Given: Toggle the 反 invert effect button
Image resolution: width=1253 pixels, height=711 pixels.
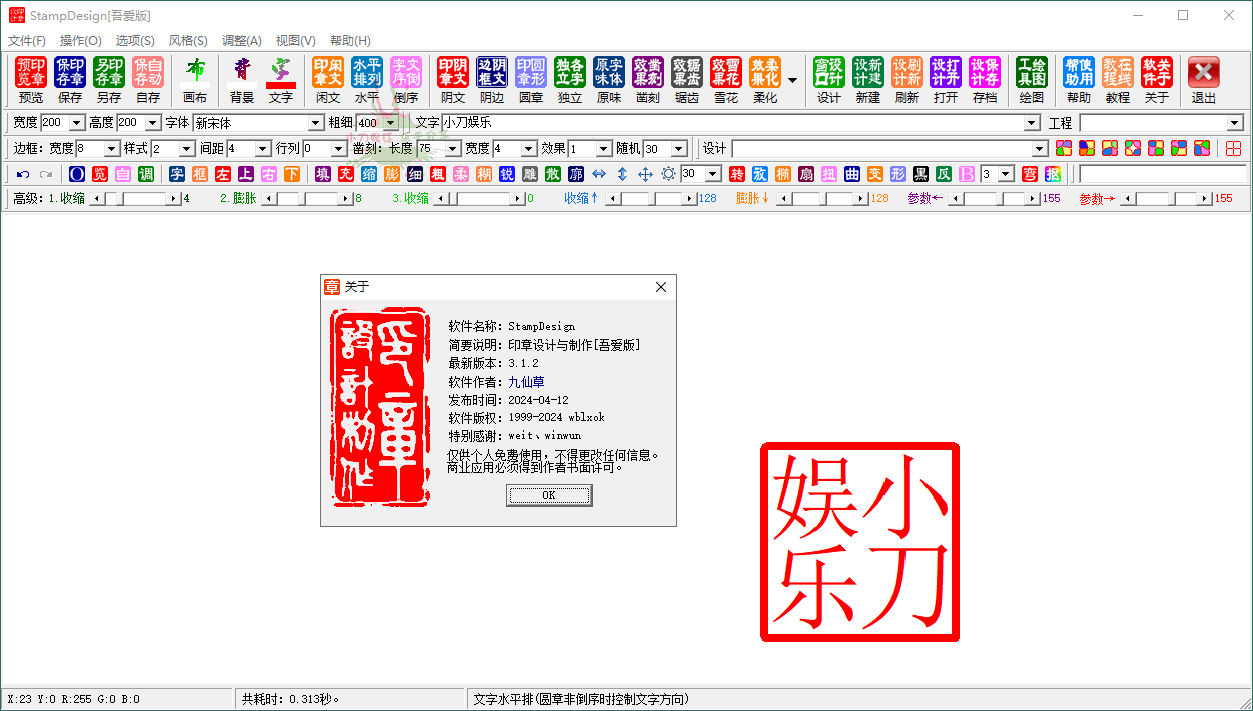Looking at the screenshot, I should pos(942,173).
